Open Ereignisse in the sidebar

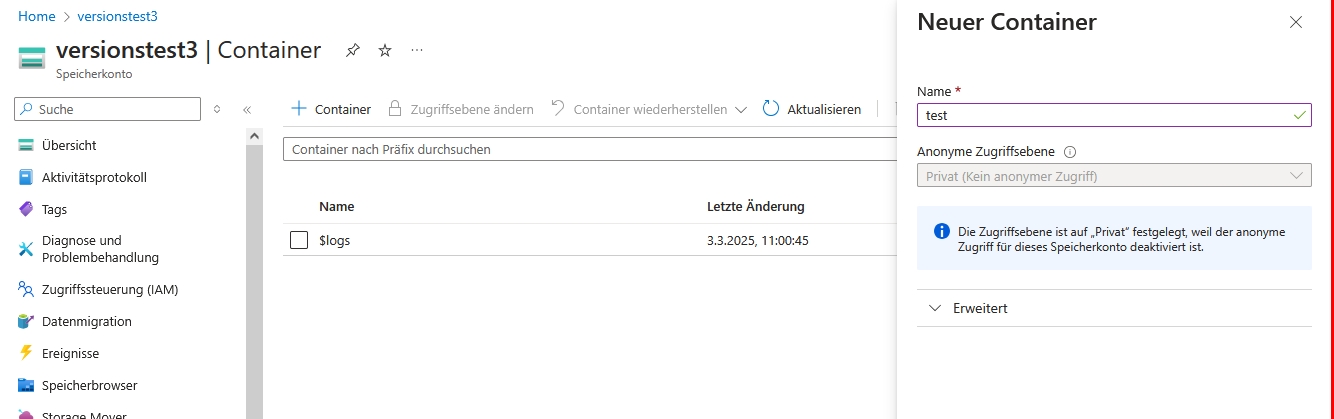click(x=70, y=353)
